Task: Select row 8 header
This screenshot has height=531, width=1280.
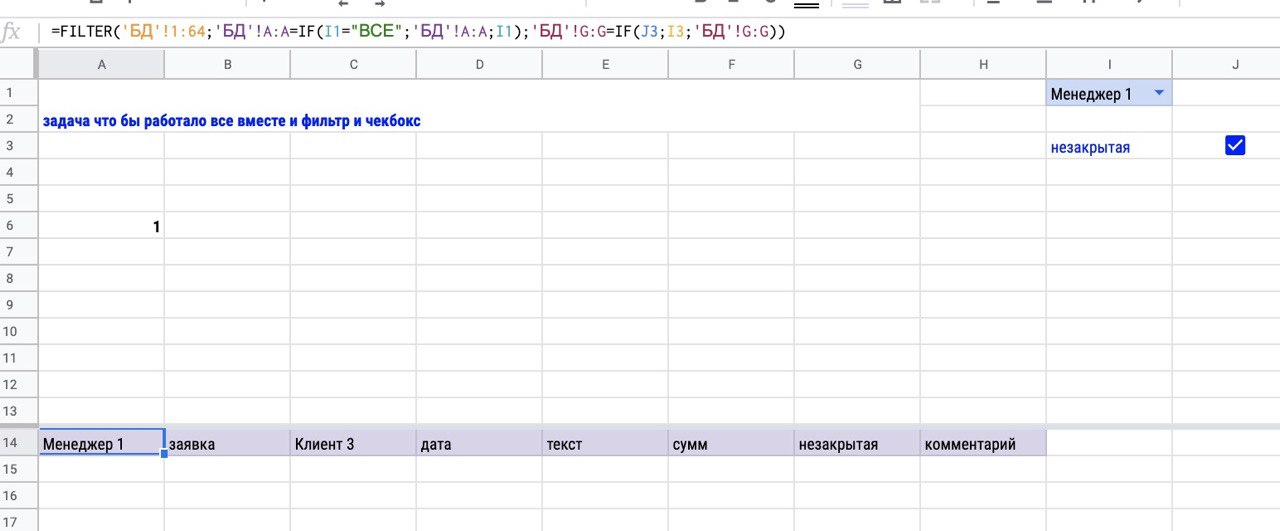Action: click(18, 279)
